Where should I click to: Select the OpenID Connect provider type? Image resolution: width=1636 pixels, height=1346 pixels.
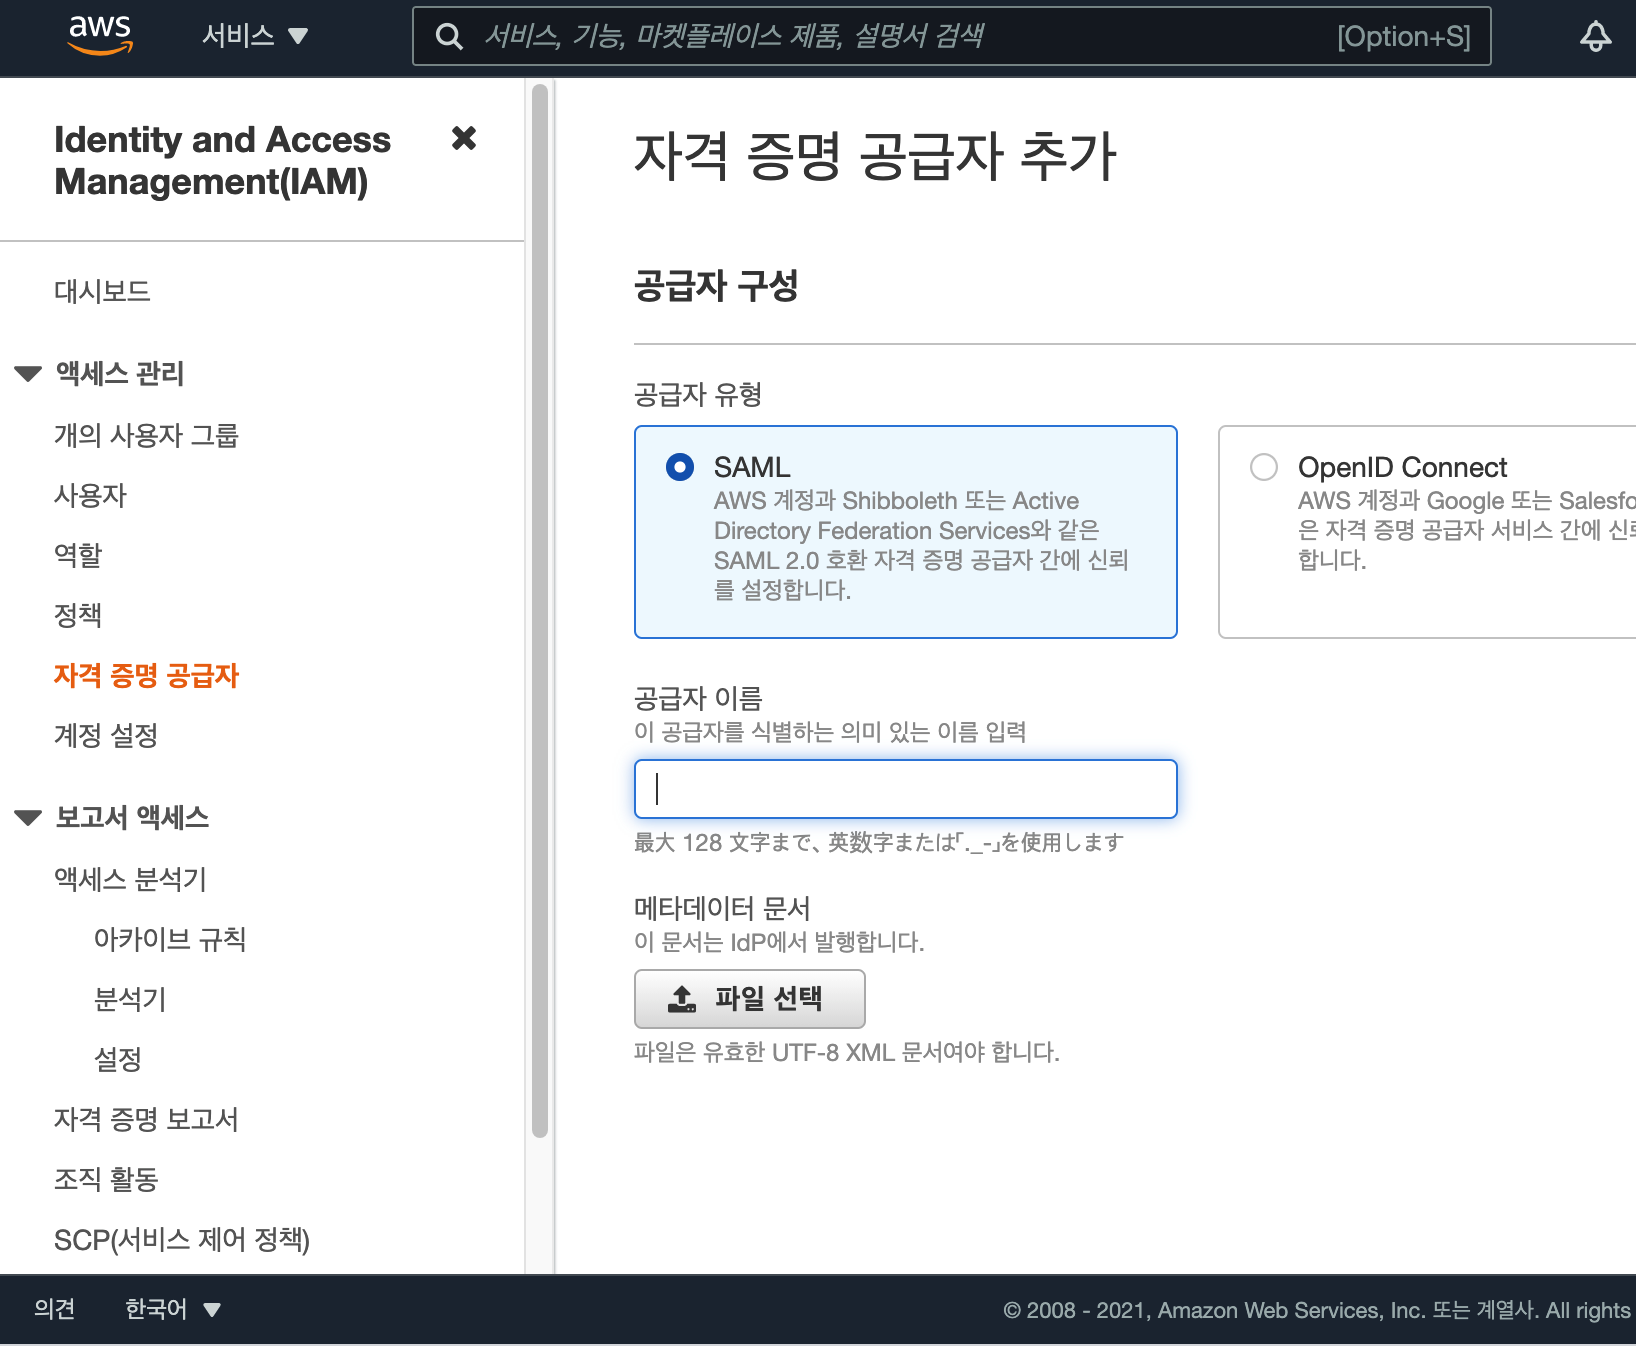pos(1263,466)
